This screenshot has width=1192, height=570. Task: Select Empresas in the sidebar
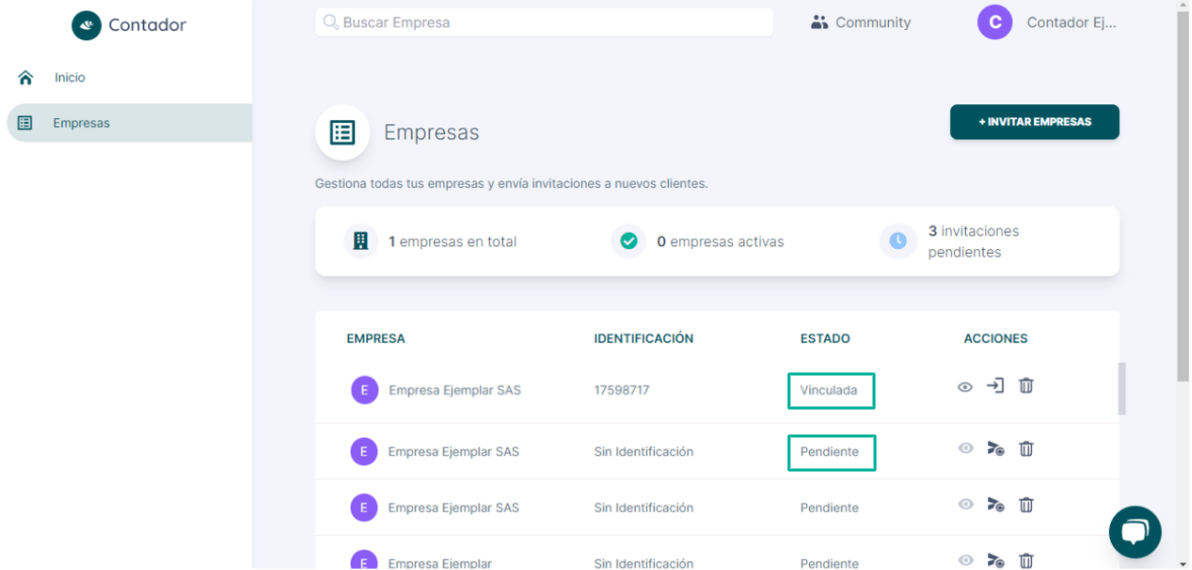click(x=129, y=123)
